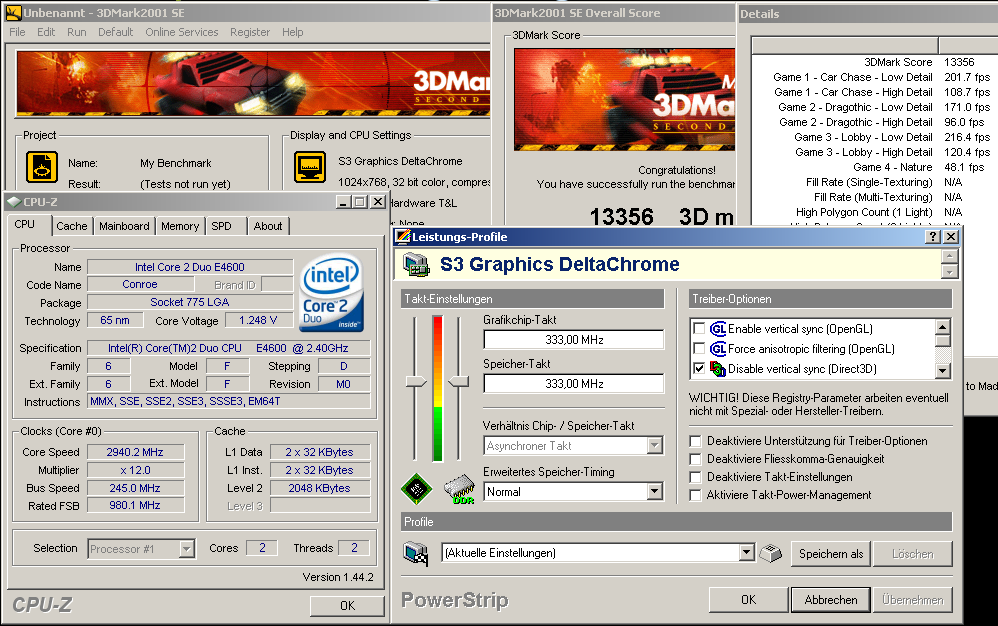Check Deaktiviere Takt-Einstellungen
The width and height of the screenshot is (998, 626).
pos(696,476)
